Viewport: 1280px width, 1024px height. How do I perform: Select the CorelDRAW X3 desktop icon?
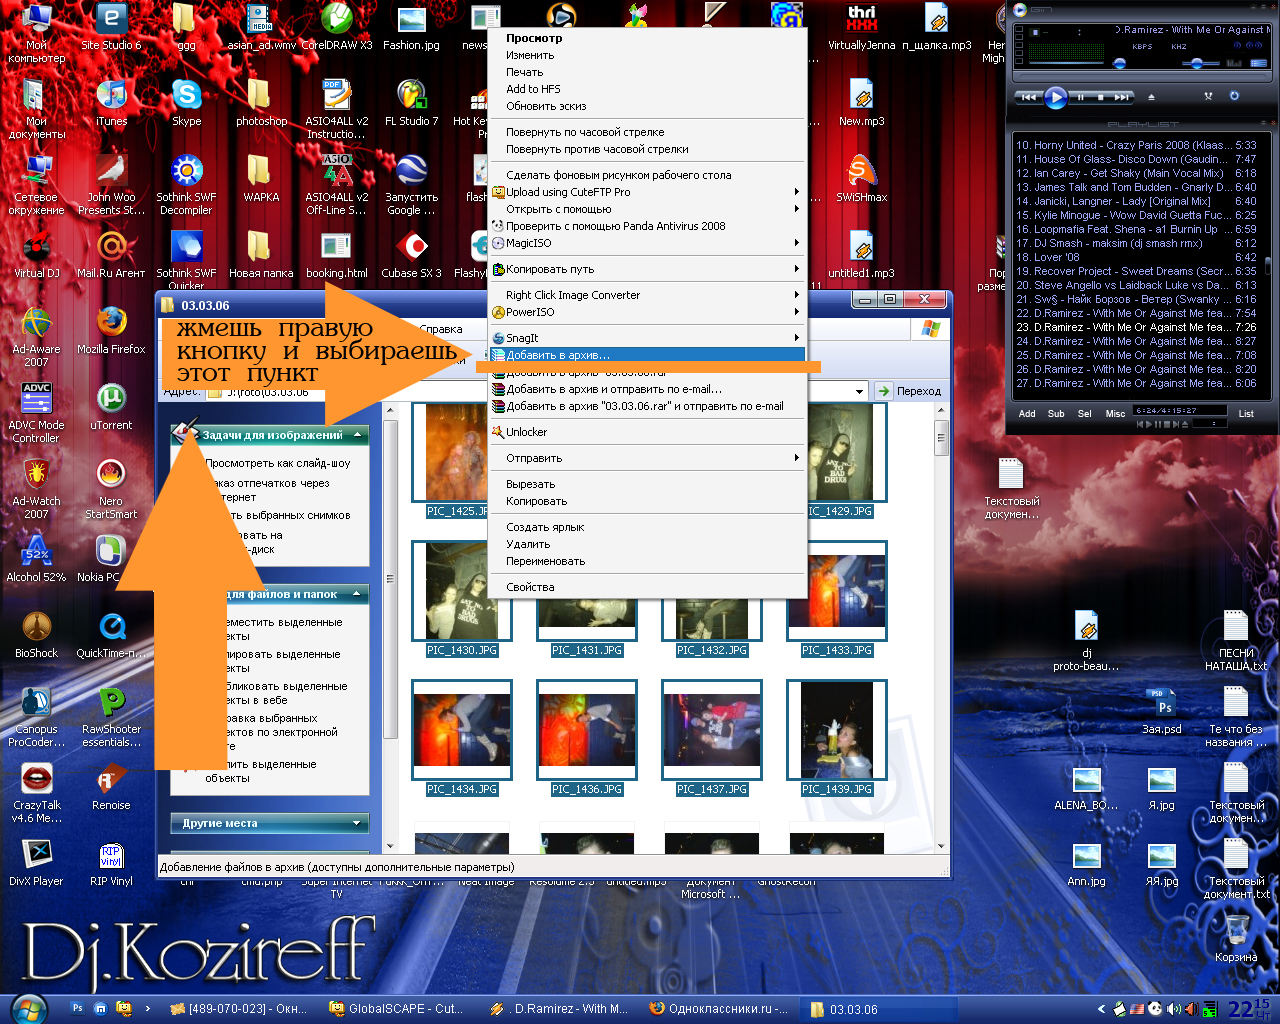(x=336, y=27)
